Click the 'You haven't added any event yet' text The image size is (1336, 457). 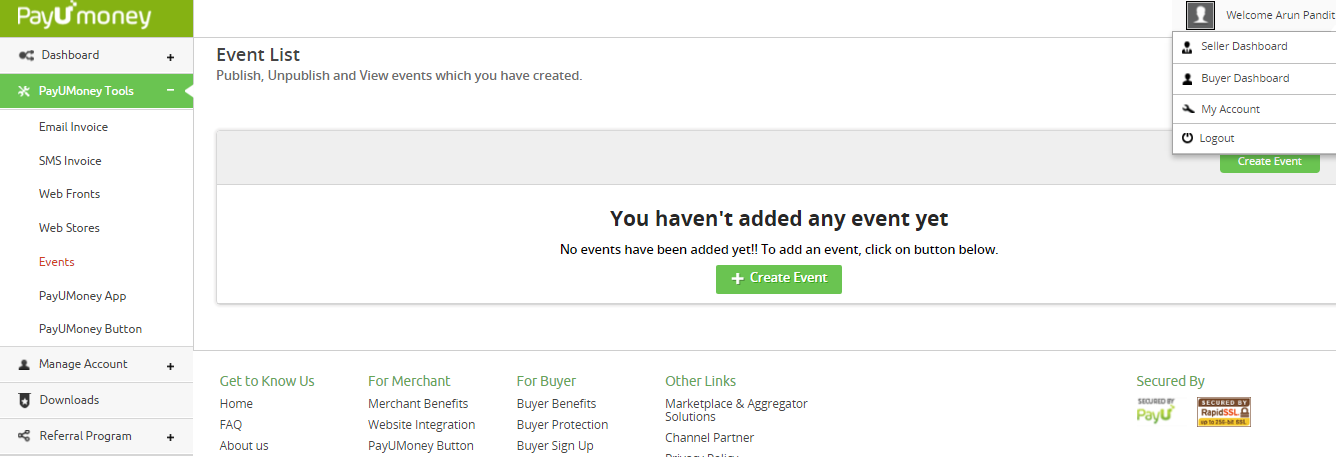click(779, 219)
